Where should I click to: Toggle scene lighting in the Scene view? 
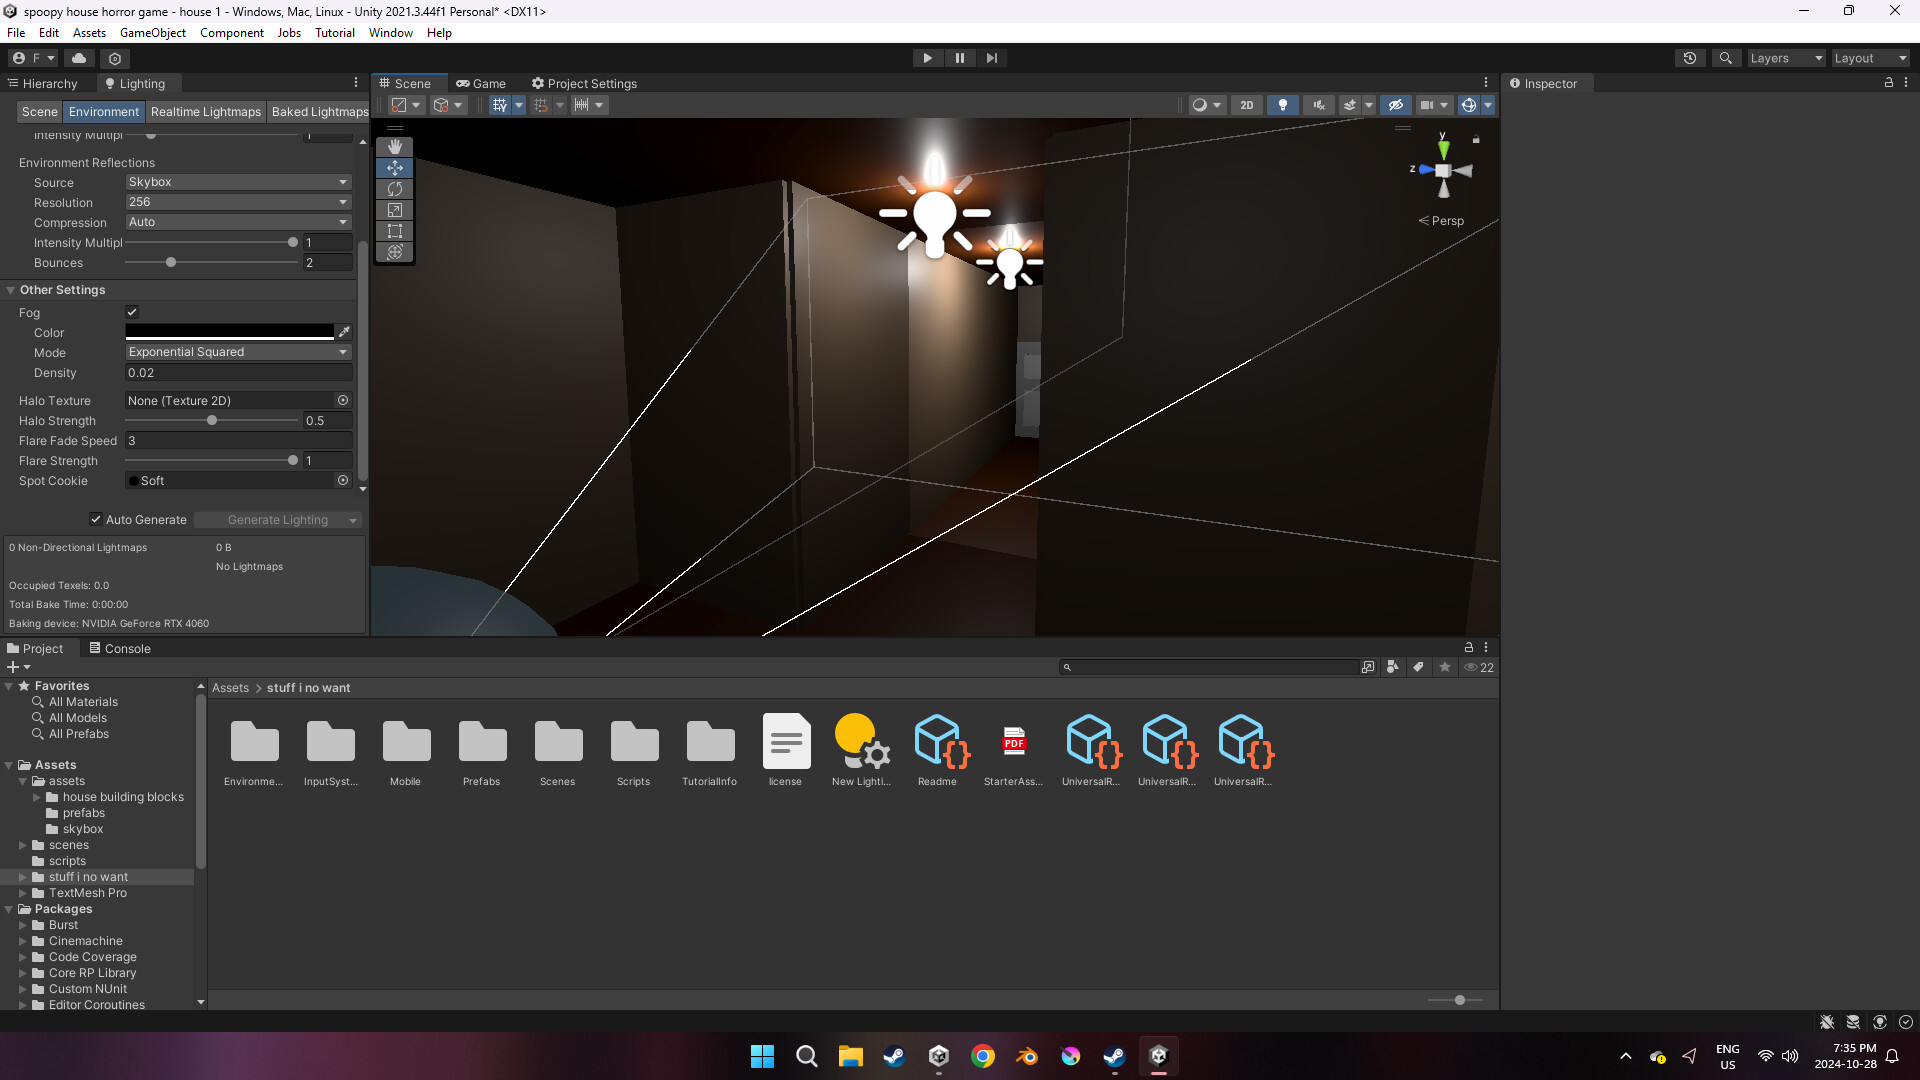(1282, 105)
